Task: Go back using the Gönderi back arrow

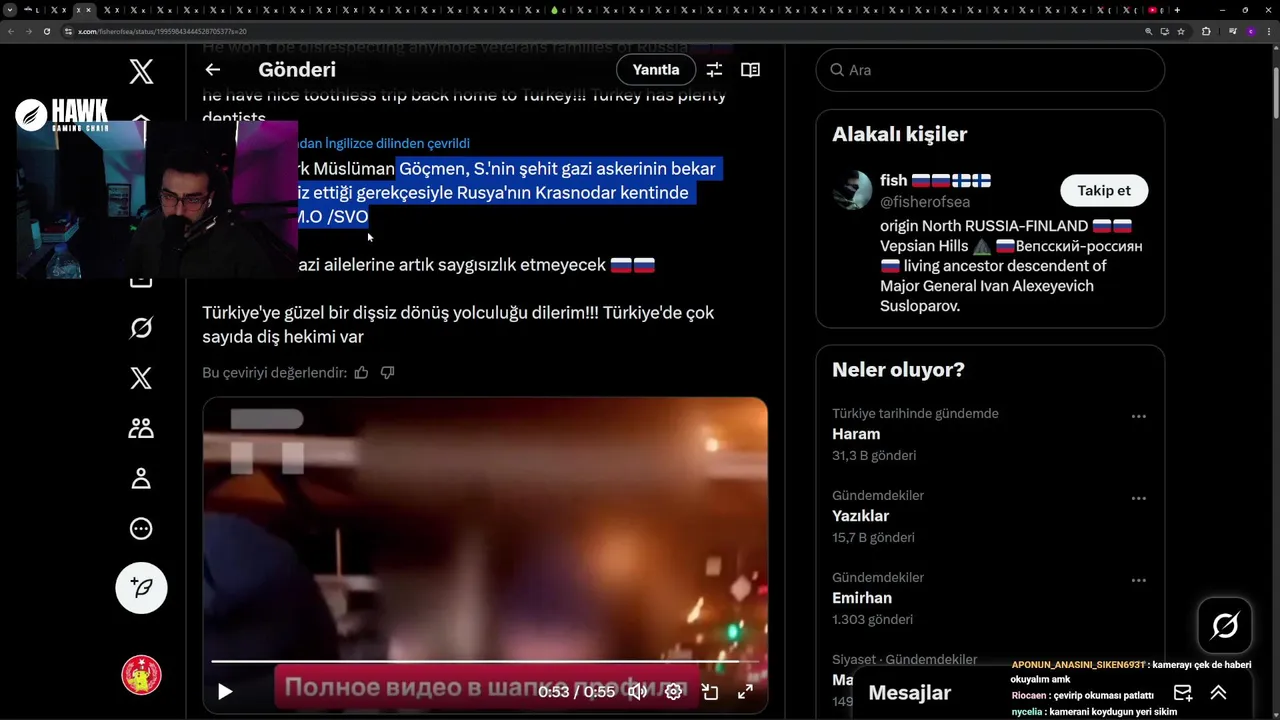Action: point(212,70)
